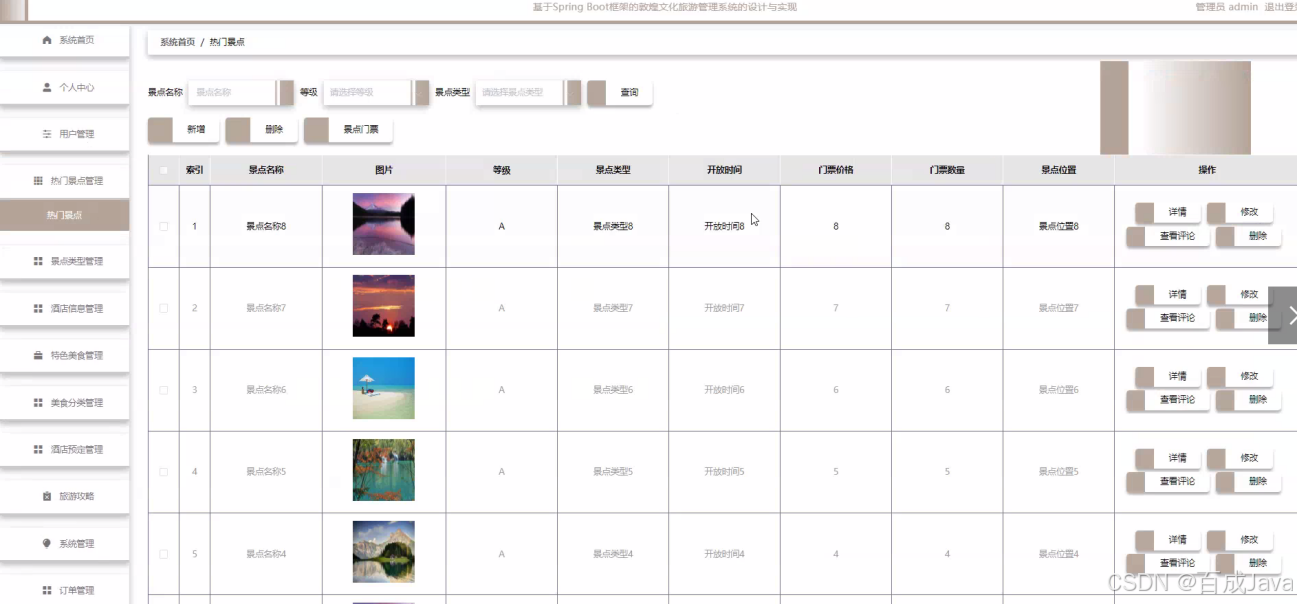Click 详情 for row 景点名称5

pos(1166,458)
